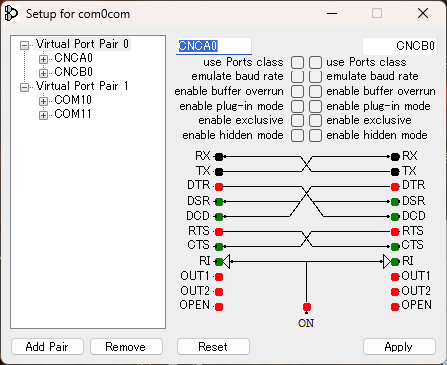Viewport: 447px width, 365px height.
Task: Check enable buffer overrun for left port
Action: tap(297, 91)
